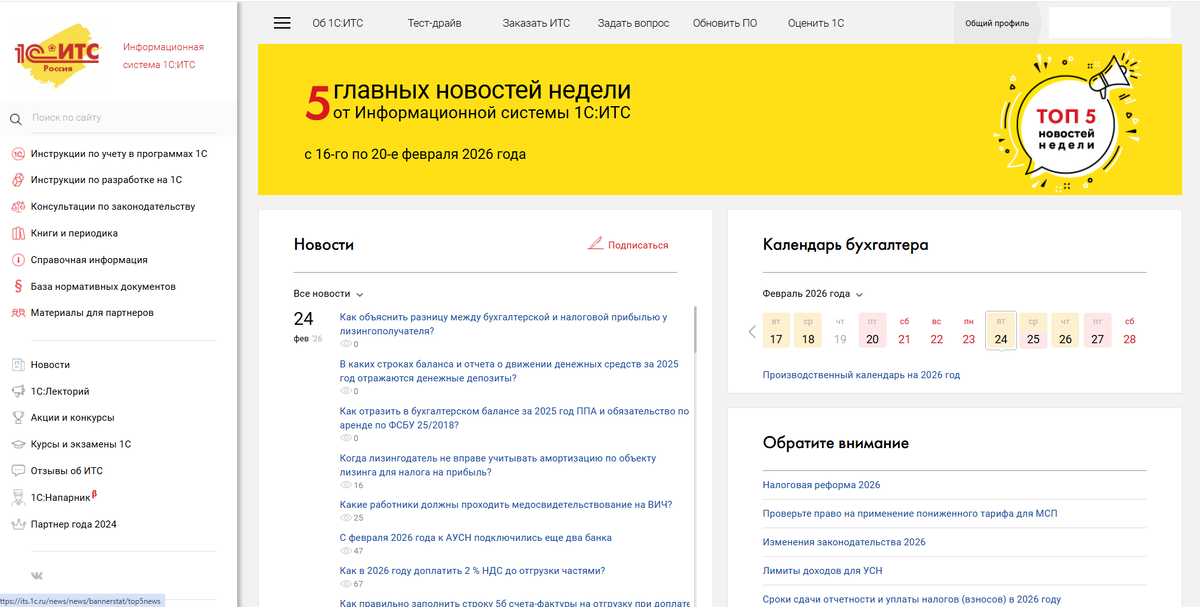Click the pen icon beside Подписаться

pyautogui.click(x=596, y=243)
